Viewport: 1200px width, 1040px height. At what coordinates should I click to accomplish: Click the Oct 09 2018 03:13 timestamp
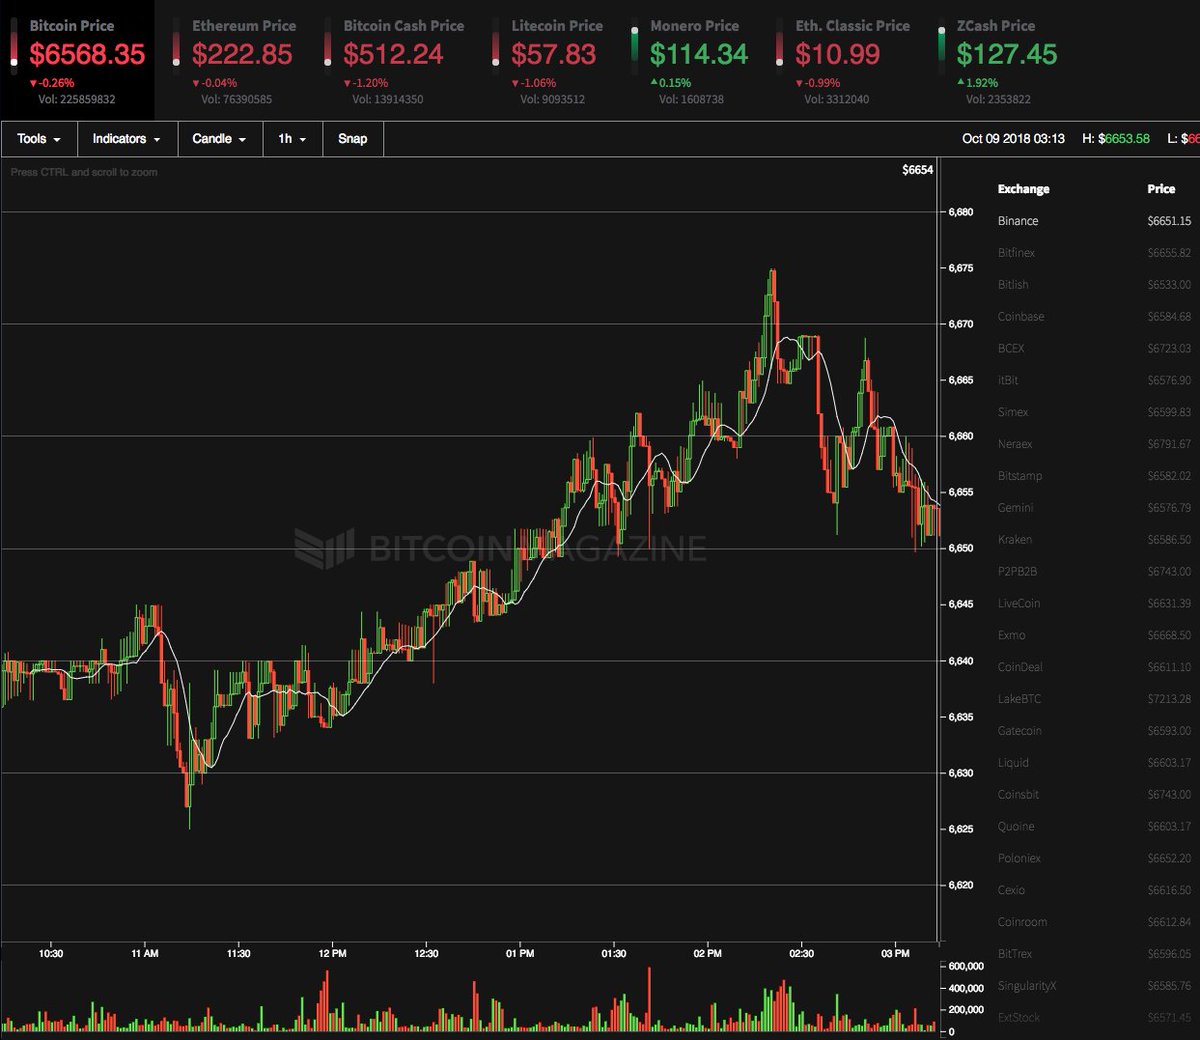coord(1013,139)
